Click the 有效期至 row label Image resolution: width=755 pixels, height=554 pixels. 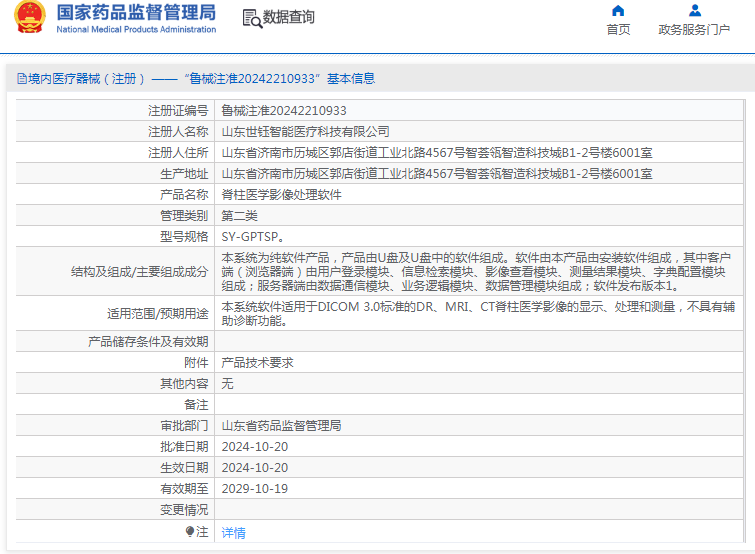point(184,489)
